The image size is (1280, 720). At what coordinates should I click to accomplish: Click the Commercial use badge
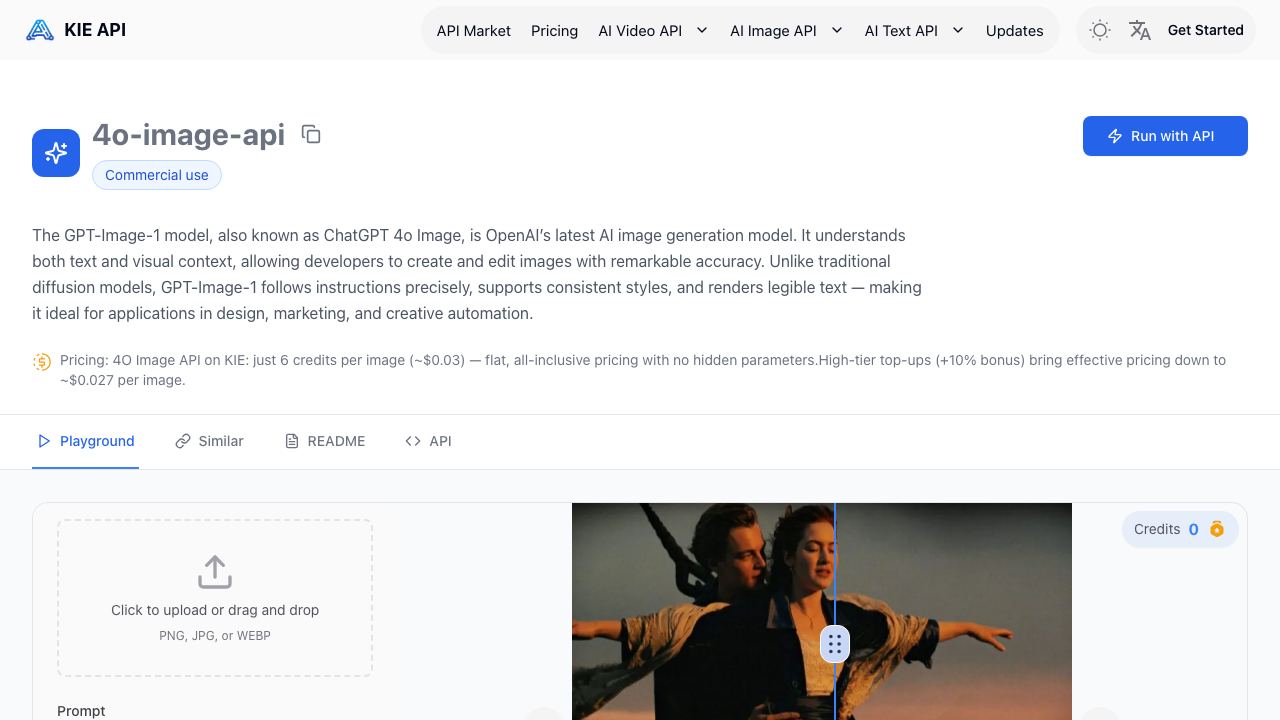tap(157, 175)
